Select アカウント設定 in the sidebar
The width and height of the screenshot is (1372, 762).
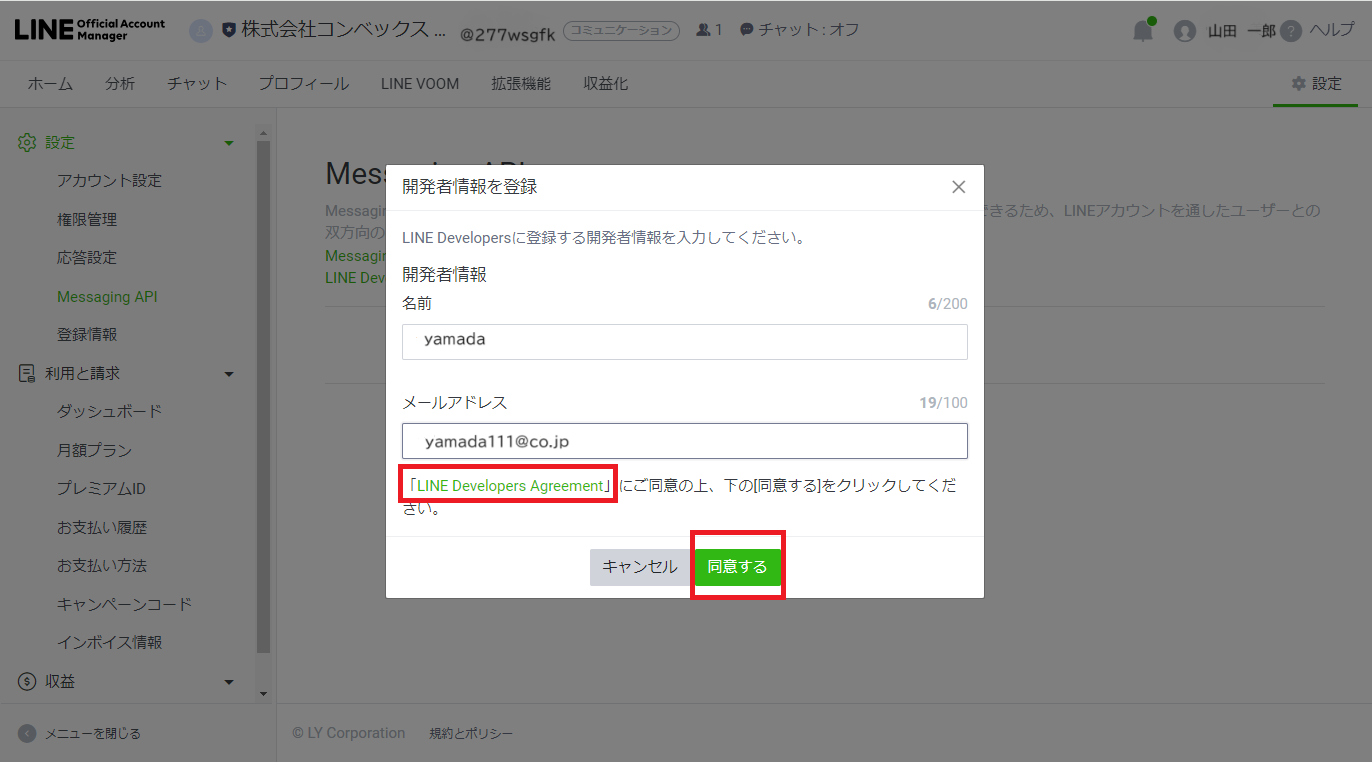109,181
